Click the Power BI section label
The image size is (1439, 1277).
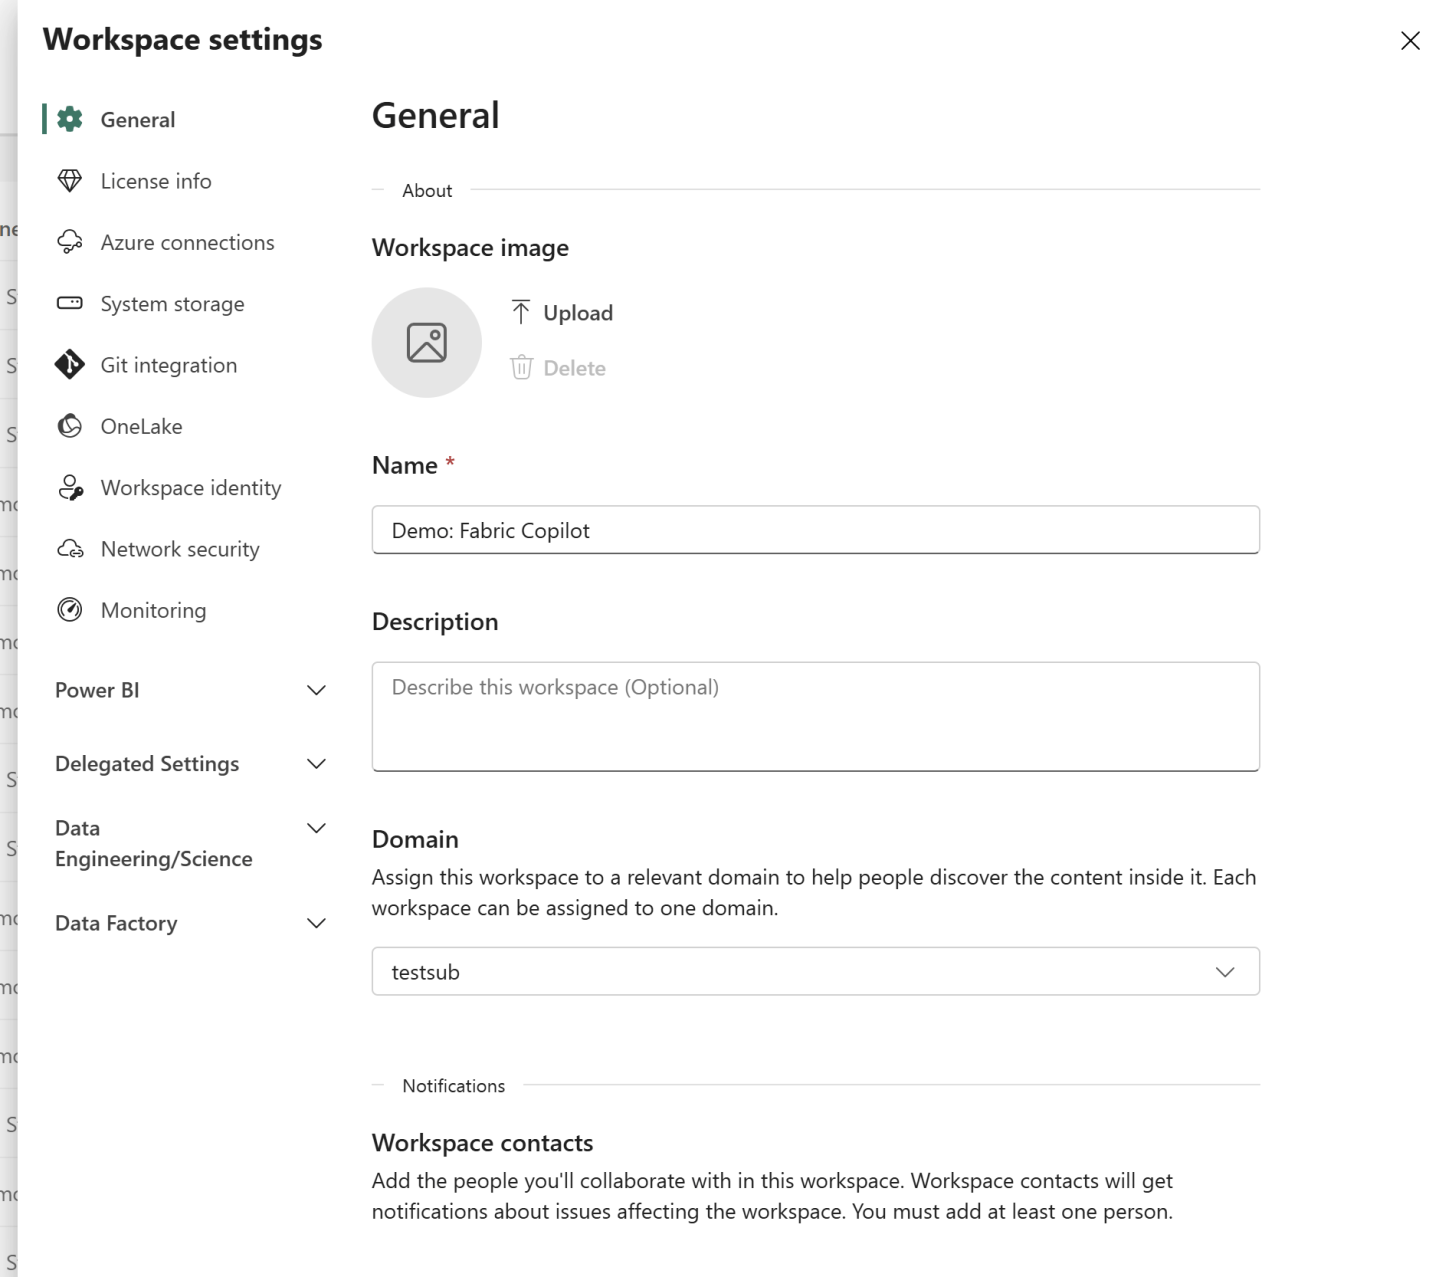click(x=97, y=690)
